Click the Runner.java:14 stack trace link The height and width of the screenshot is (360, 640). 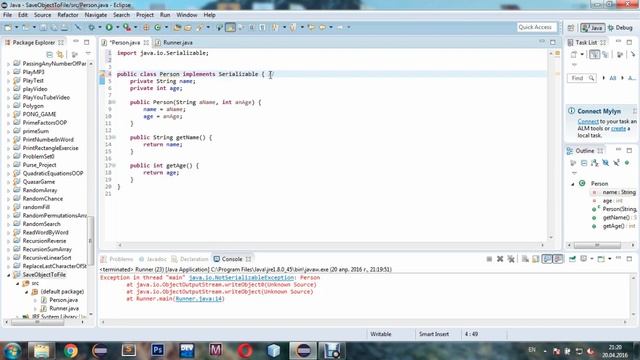click(199, 299)
